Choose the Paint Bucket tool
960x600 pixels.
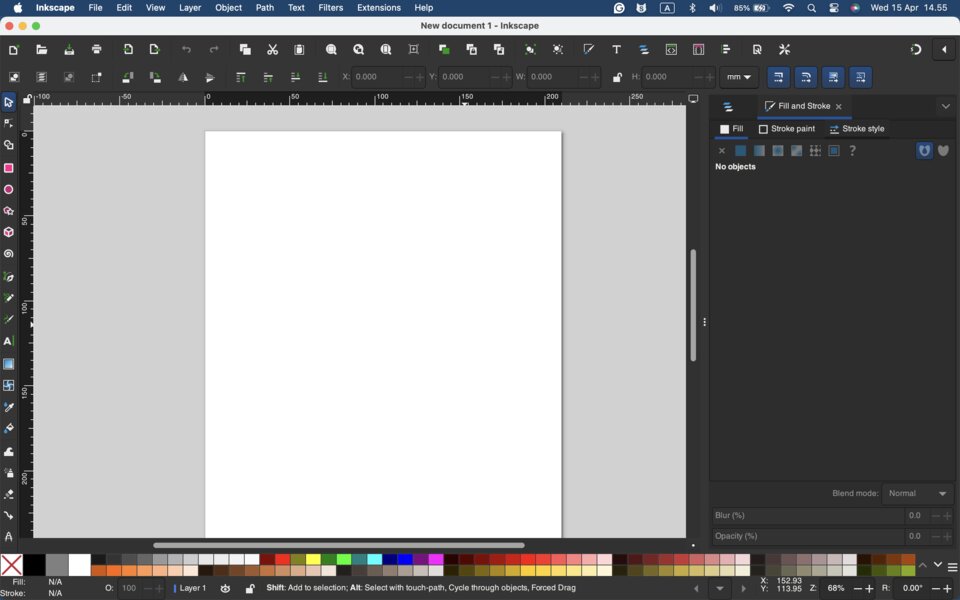coord(9,428)
